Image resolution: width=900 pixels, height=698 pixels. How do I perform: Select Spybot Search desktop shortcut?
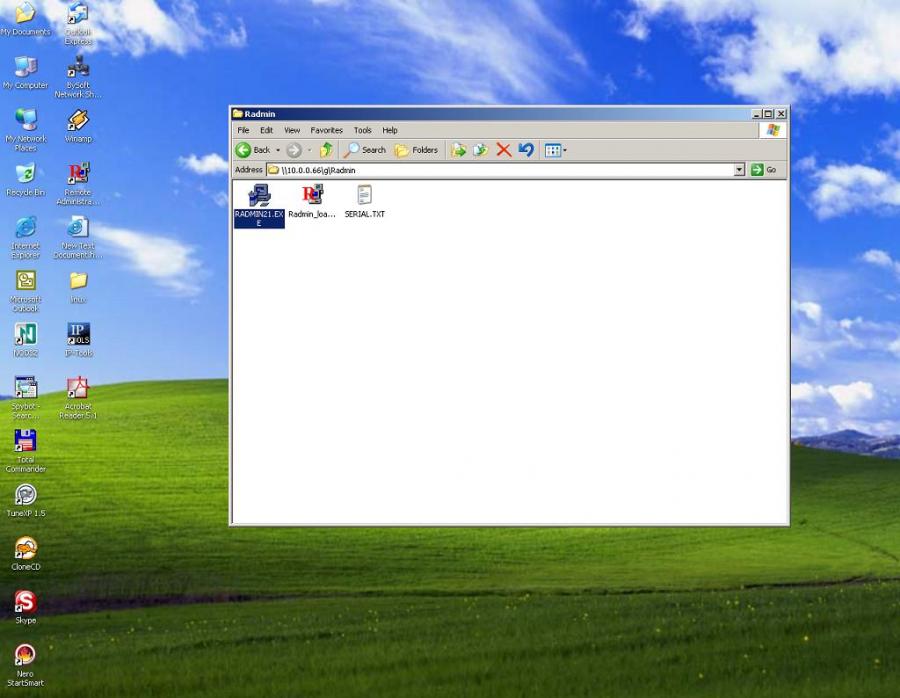pos(26,397)
